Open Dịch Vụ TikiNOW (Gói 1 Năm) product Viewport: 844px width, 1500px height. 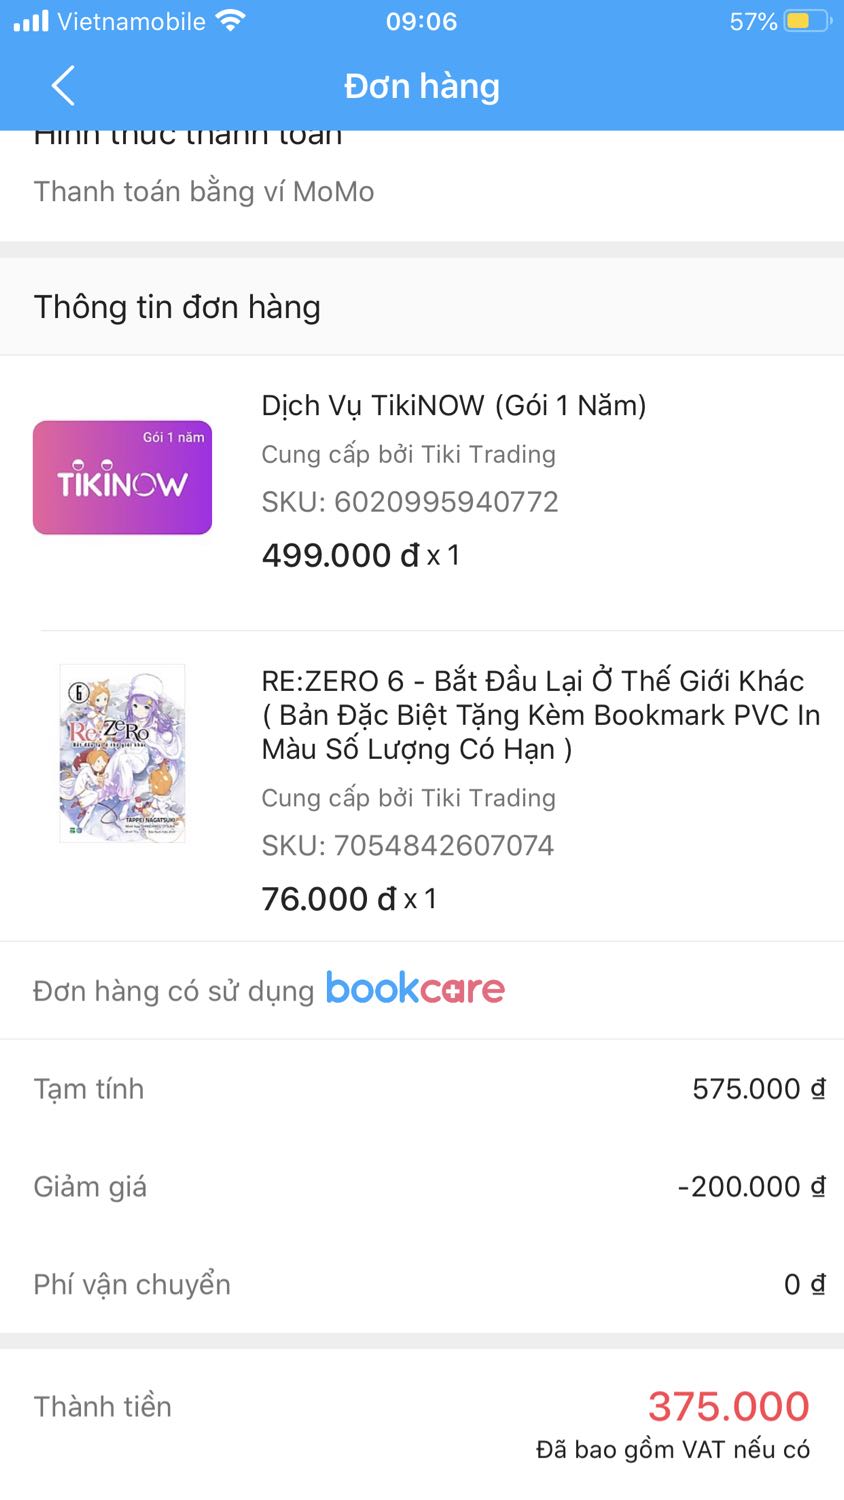[x=453, y=405]
